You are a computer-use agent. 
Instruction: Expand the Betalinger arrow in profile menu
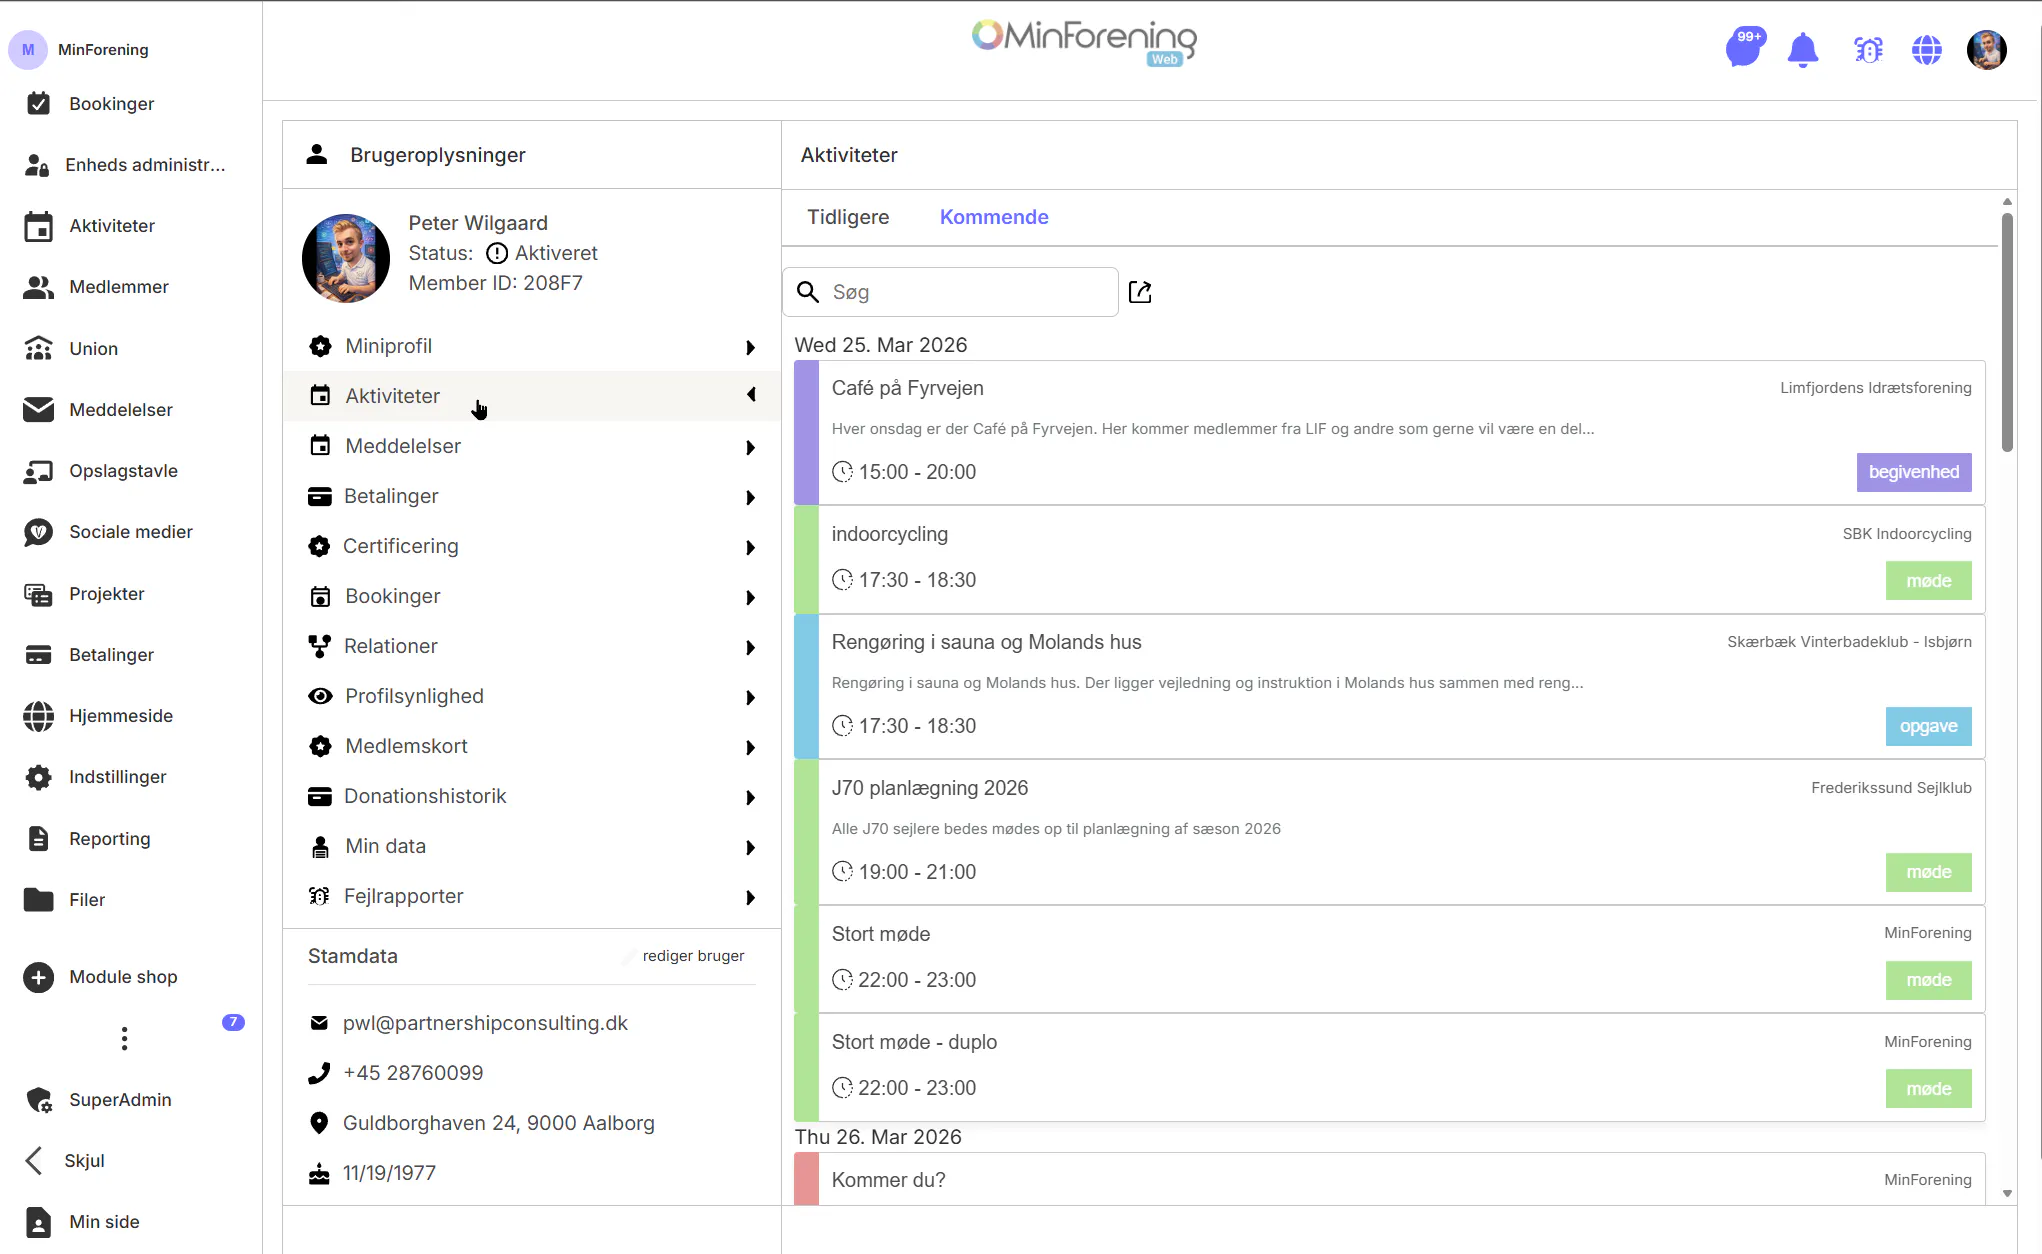(750, 497)
